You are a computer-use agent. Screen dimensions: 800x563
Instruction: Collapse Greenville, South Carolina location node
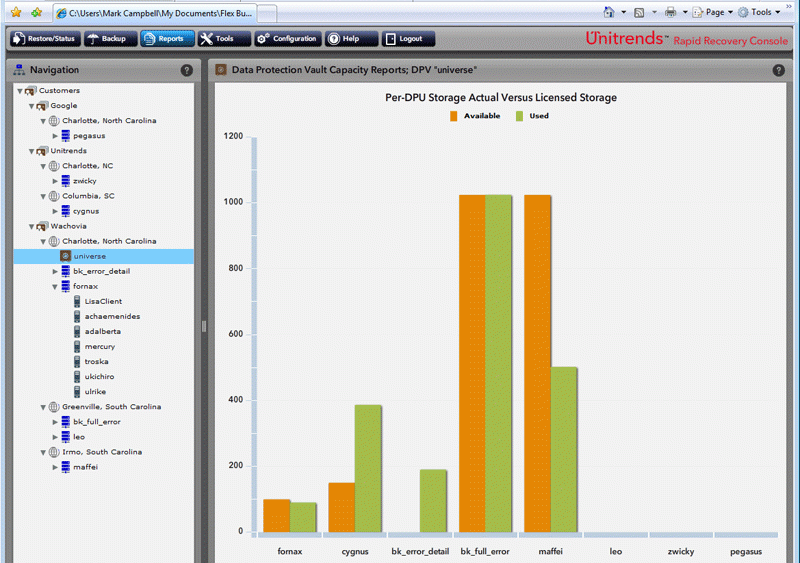pos(43,407)
